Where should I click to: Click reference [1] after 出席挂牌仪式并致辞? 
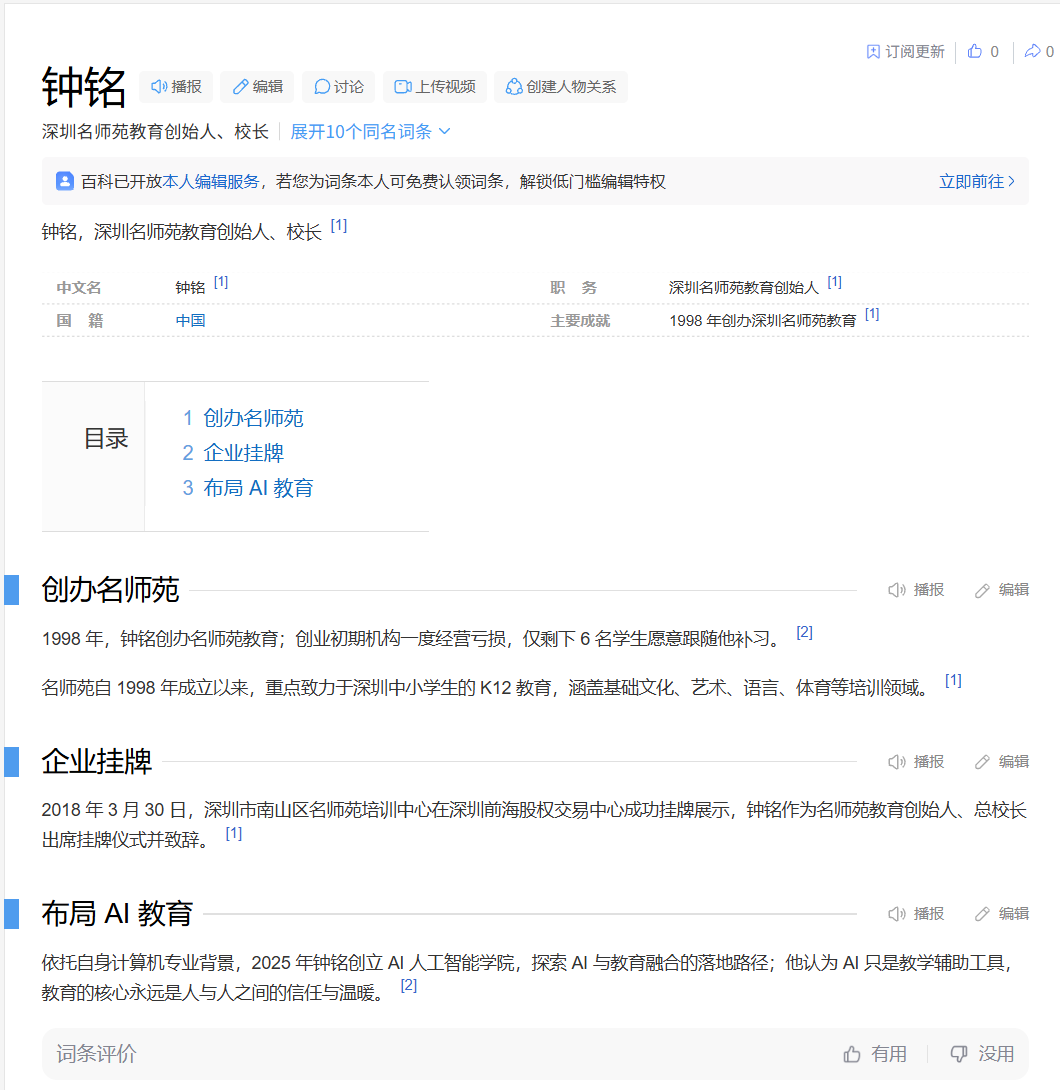(x=234, y=833)
